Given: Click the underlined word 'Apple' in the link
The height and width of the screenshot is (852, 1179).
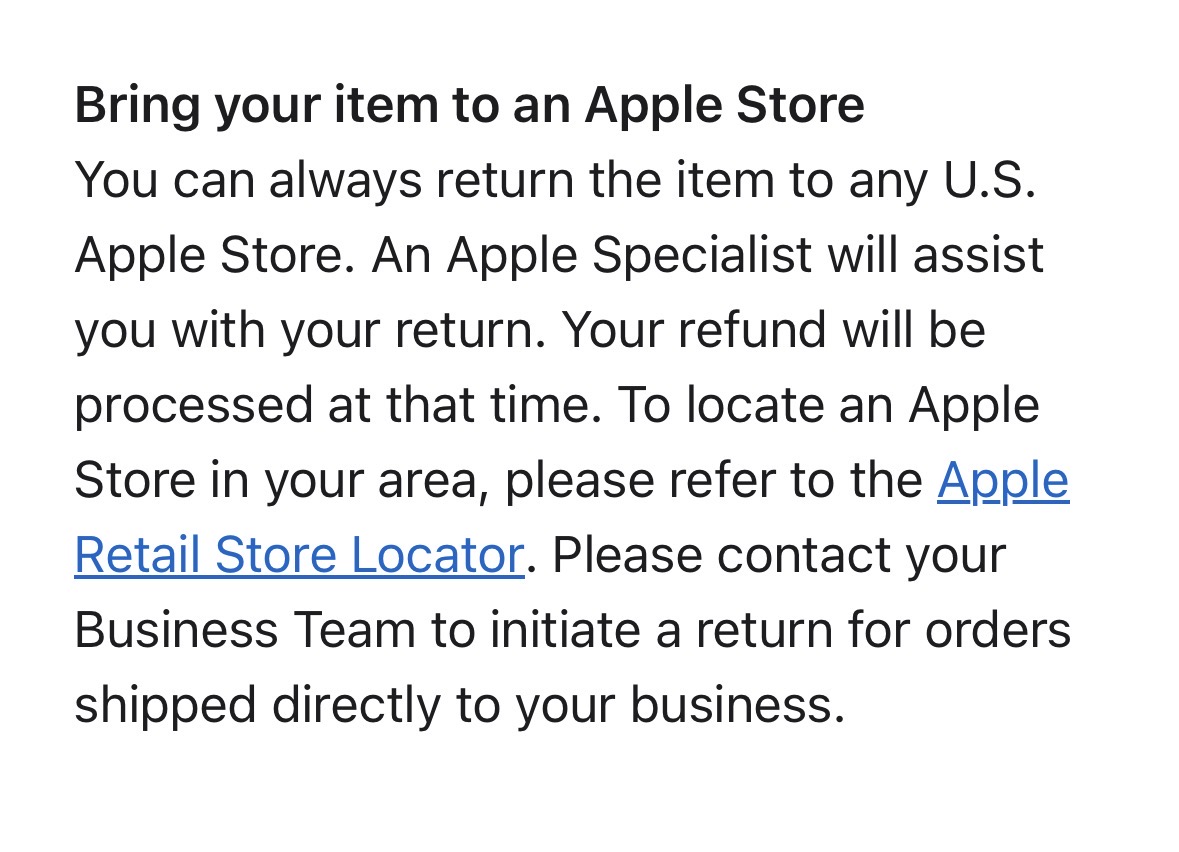Looking at the screenshot, I should point(1002,481).
